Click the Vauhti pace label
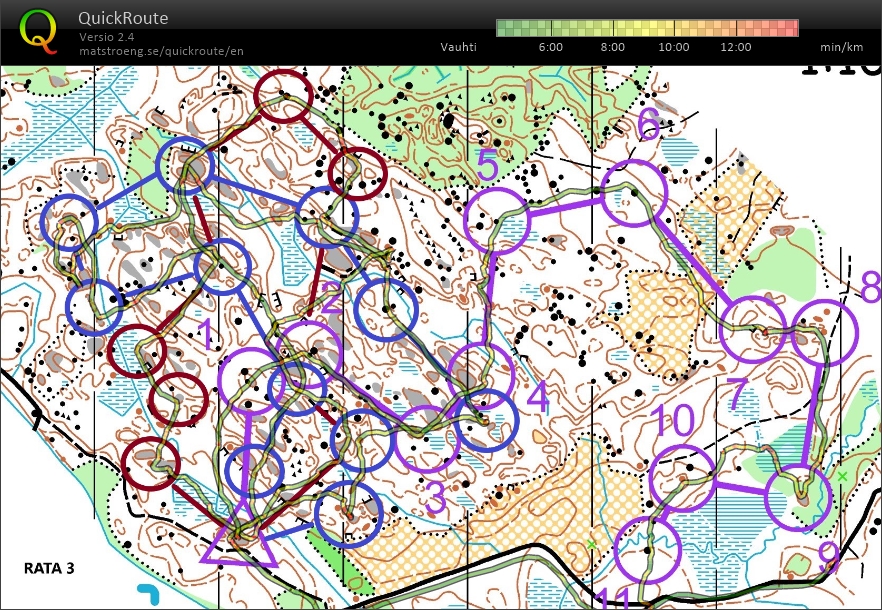882x610 pixels. pyautogui.click(x=458, y=47)
